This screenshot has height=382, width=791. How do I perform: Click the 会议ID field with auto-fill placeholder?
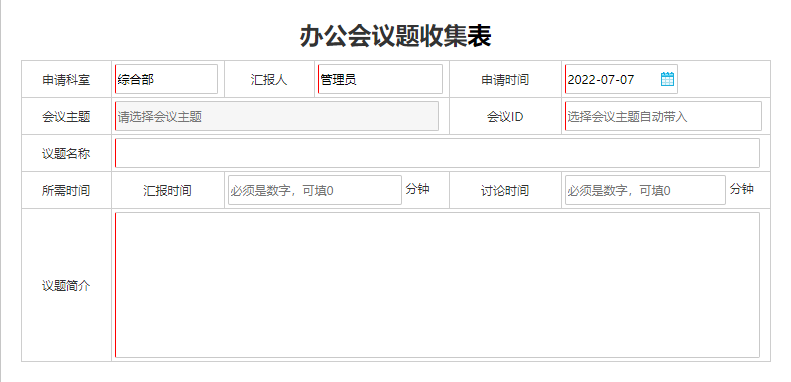(663, 116)
